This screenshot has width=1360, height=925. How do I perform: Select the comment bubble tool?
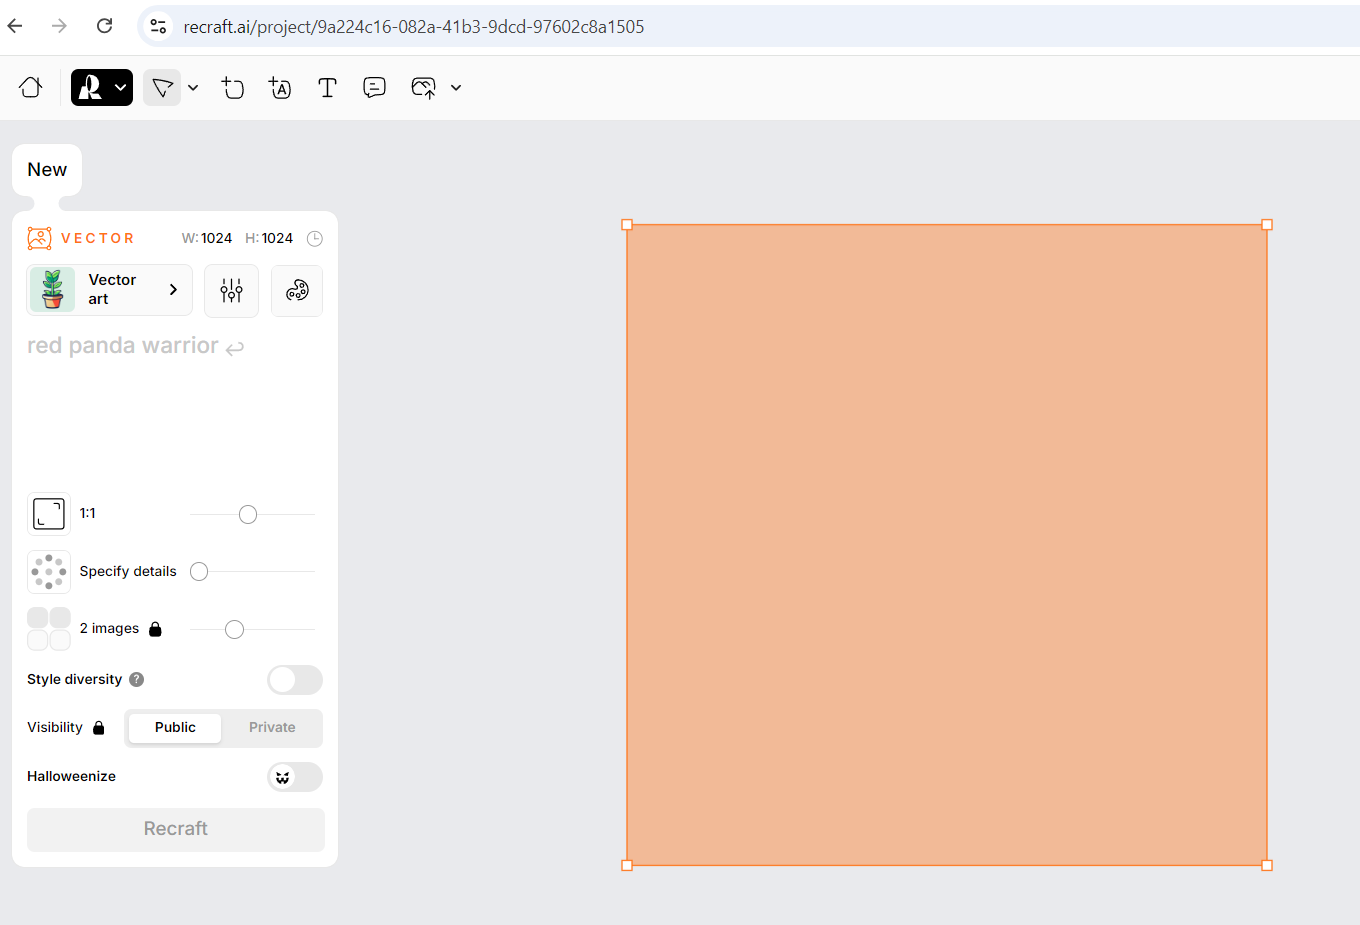[374, 88]
